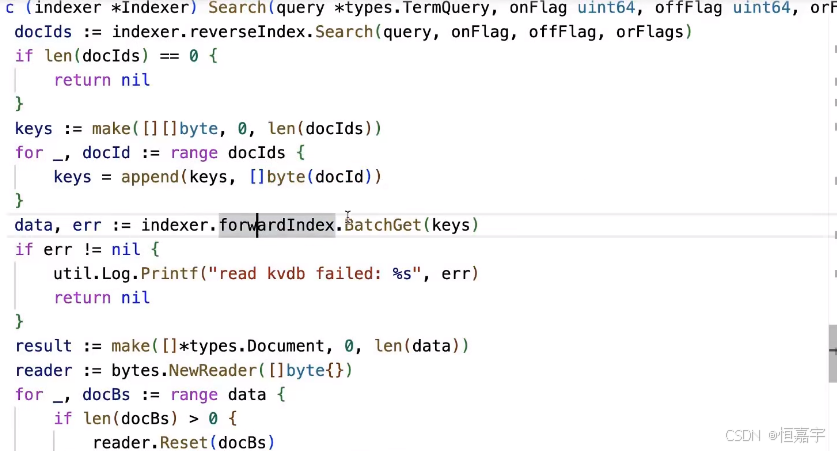The width and height of the screenshot is (837, 451).
Task: Click the Reset call on reader
Action: pos(184,442)
